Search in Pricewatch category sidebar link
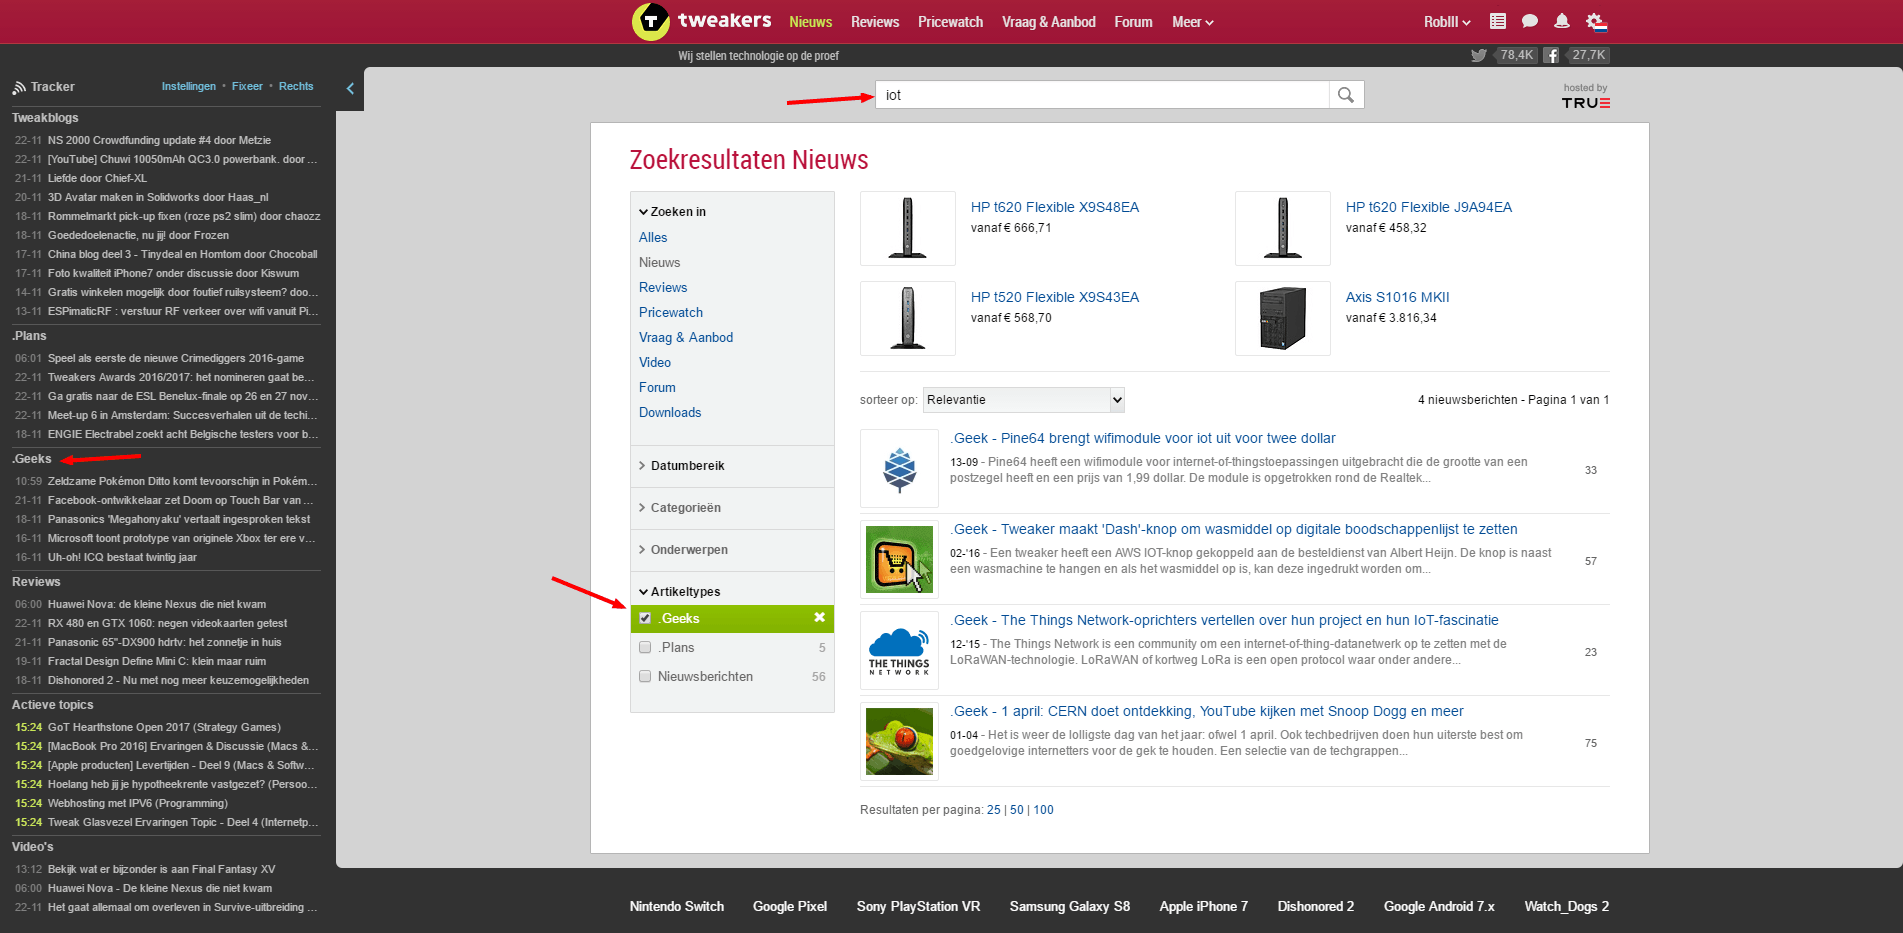Screen dimensions: 1903x933 [x=671, y=312]
